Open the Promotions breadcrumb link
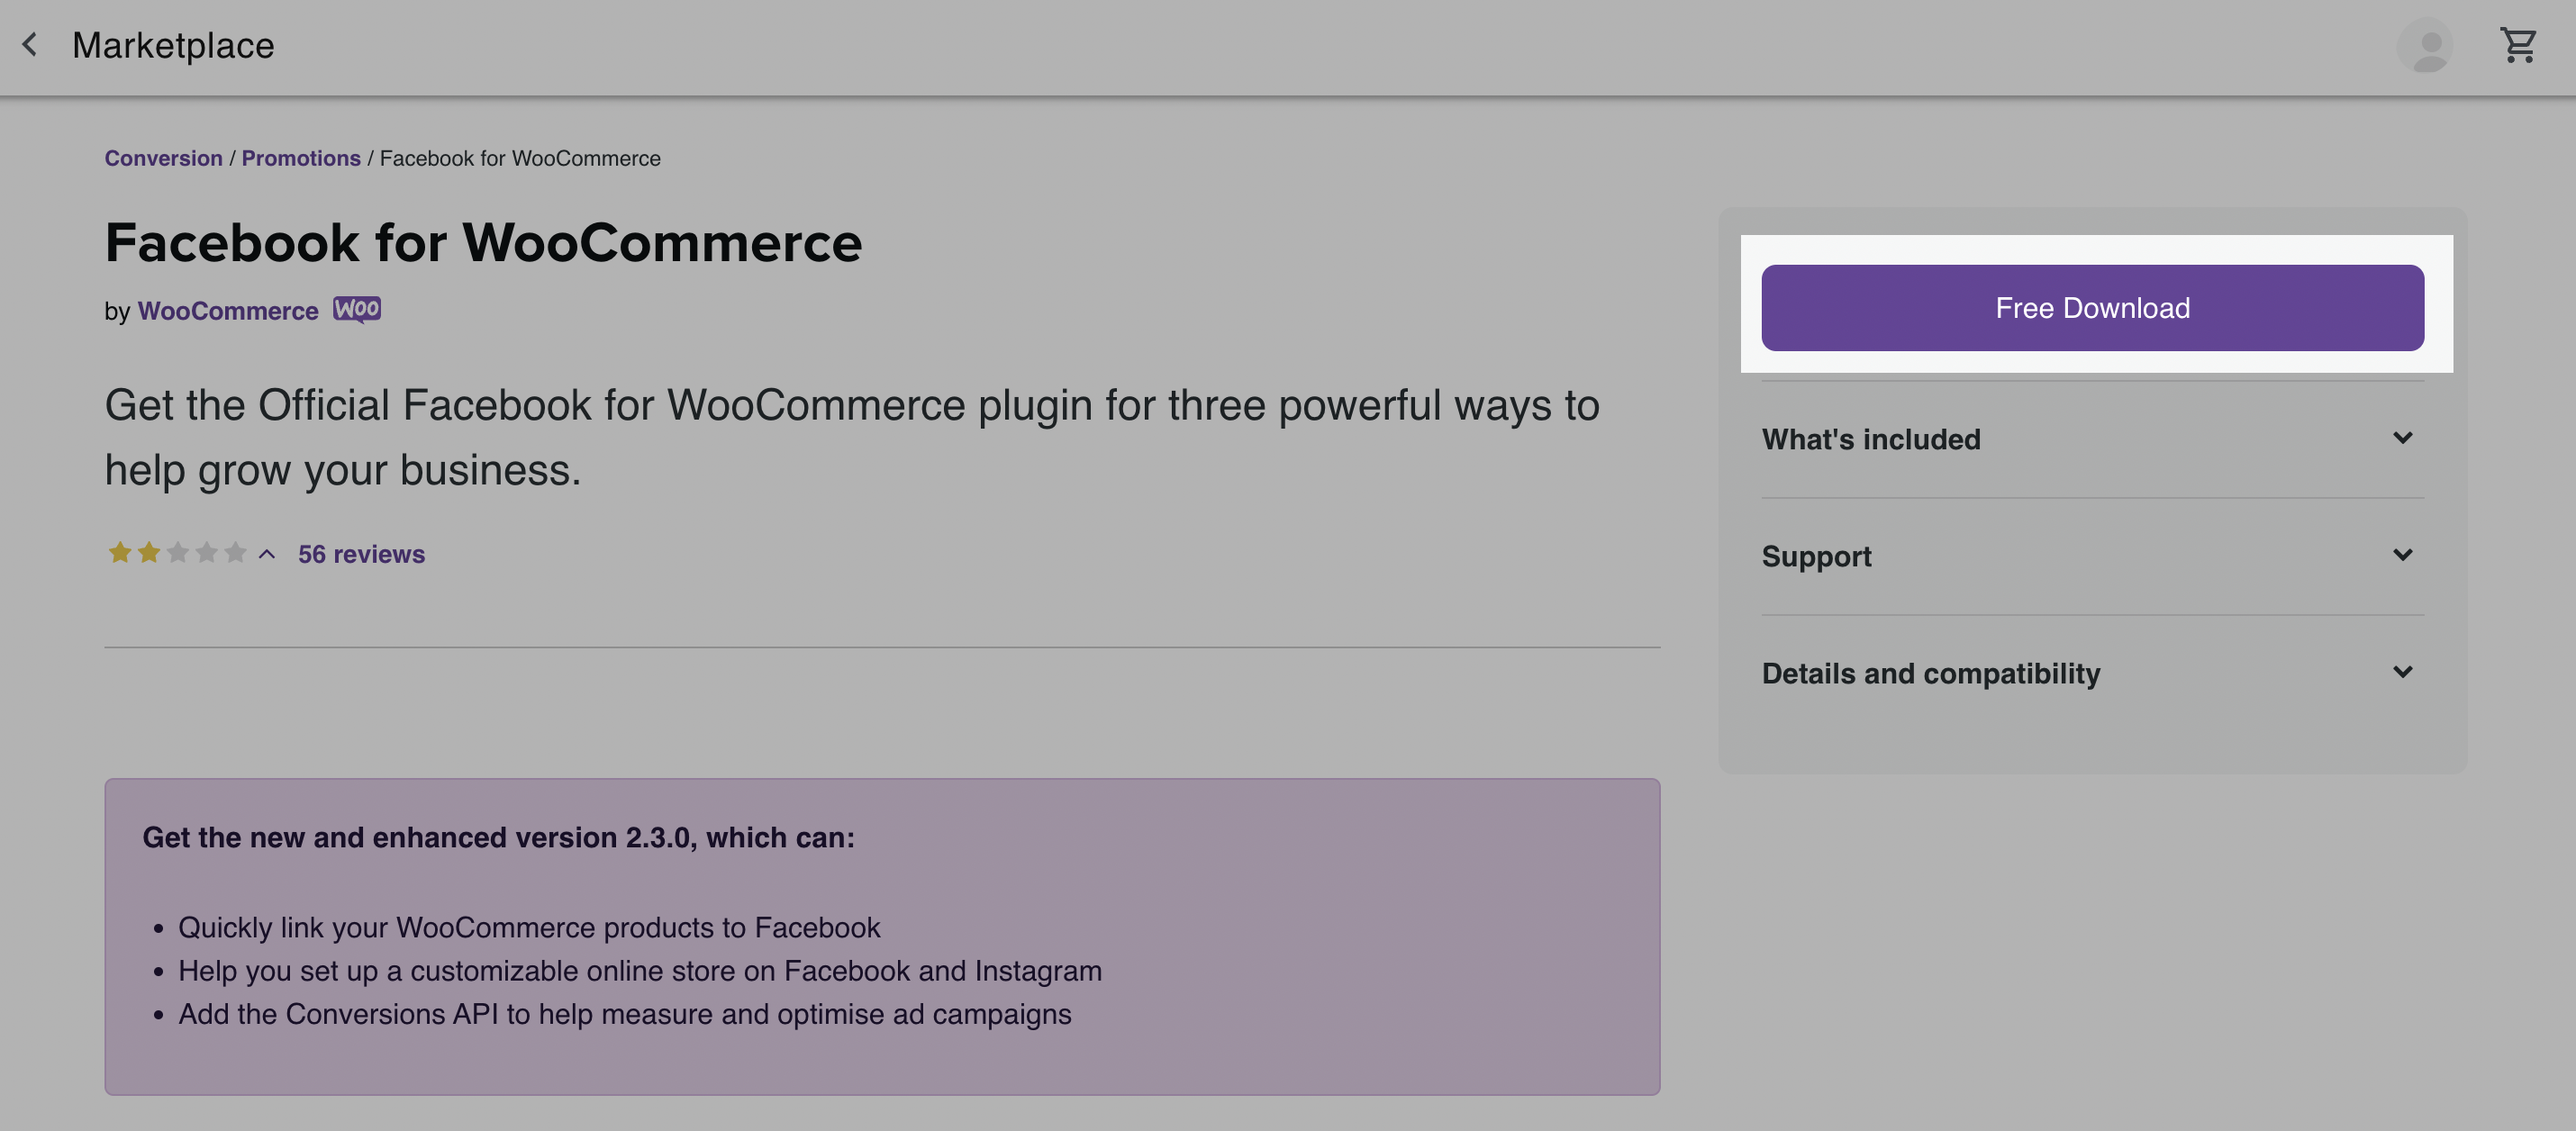Screen dimensions: 2576x1131 pos(301,158)
